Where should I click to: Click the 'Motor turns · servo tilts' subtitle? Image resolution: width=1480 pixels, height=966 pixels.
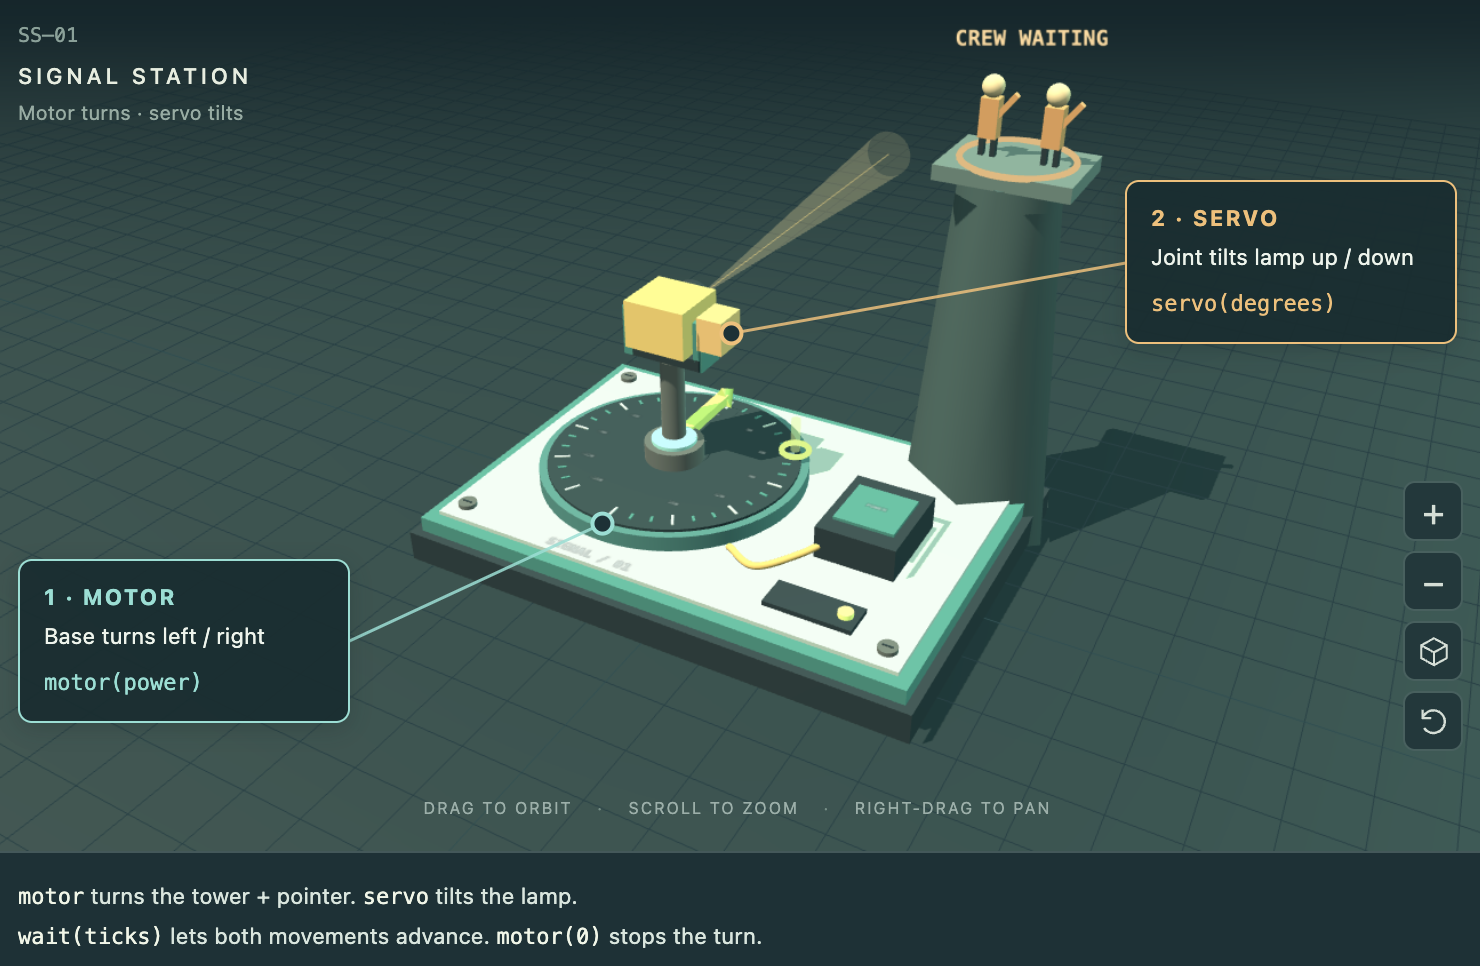pyautogui.click(x=131, y=113)
